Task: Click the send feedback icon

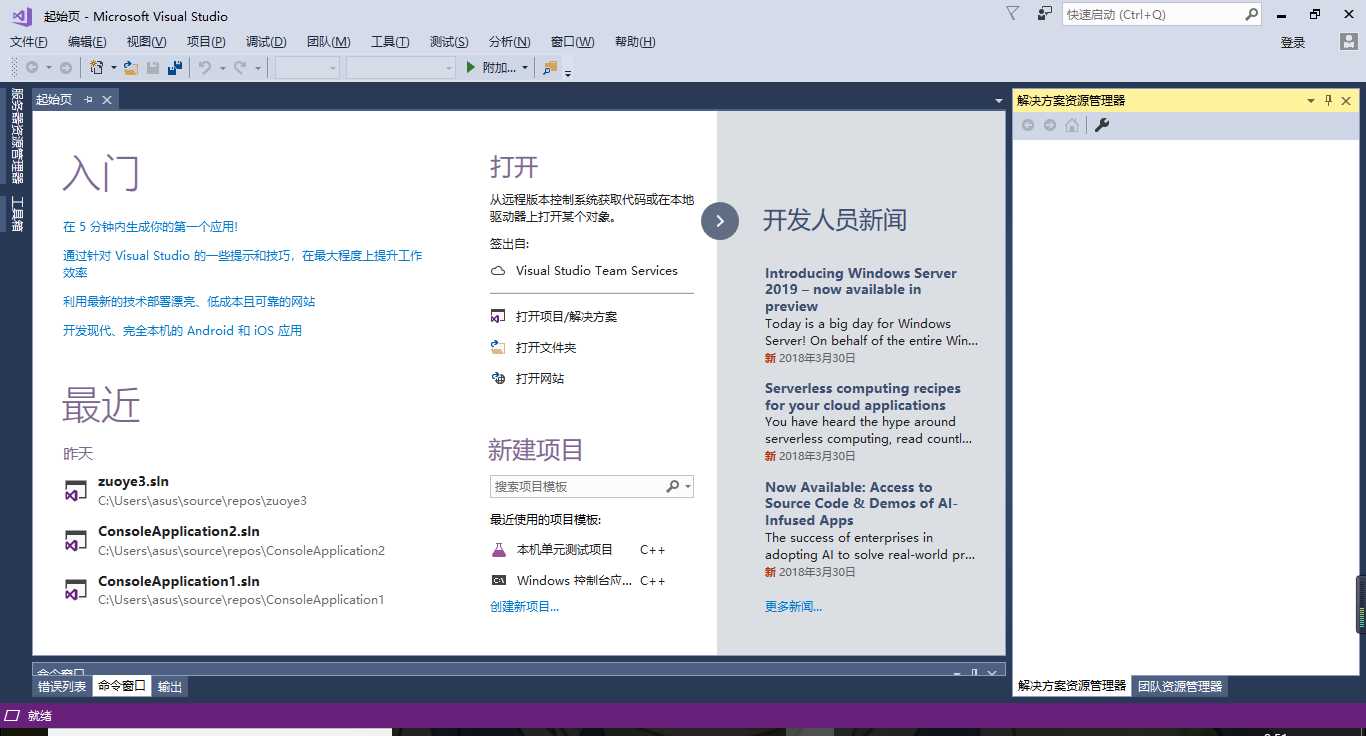Action: coord(1045,14)
